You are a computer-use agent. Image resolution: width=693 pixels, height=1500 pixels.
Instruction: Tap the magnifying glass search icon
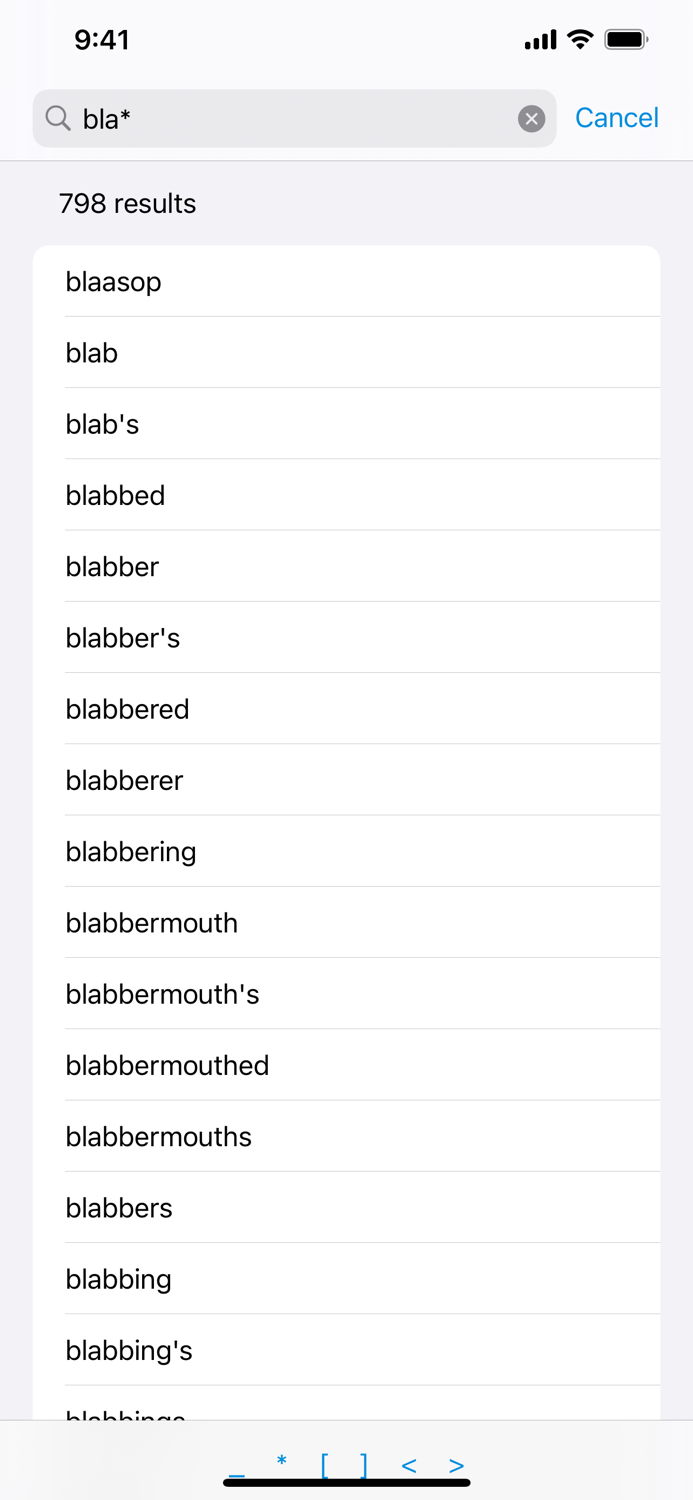[x=57, y=118]
